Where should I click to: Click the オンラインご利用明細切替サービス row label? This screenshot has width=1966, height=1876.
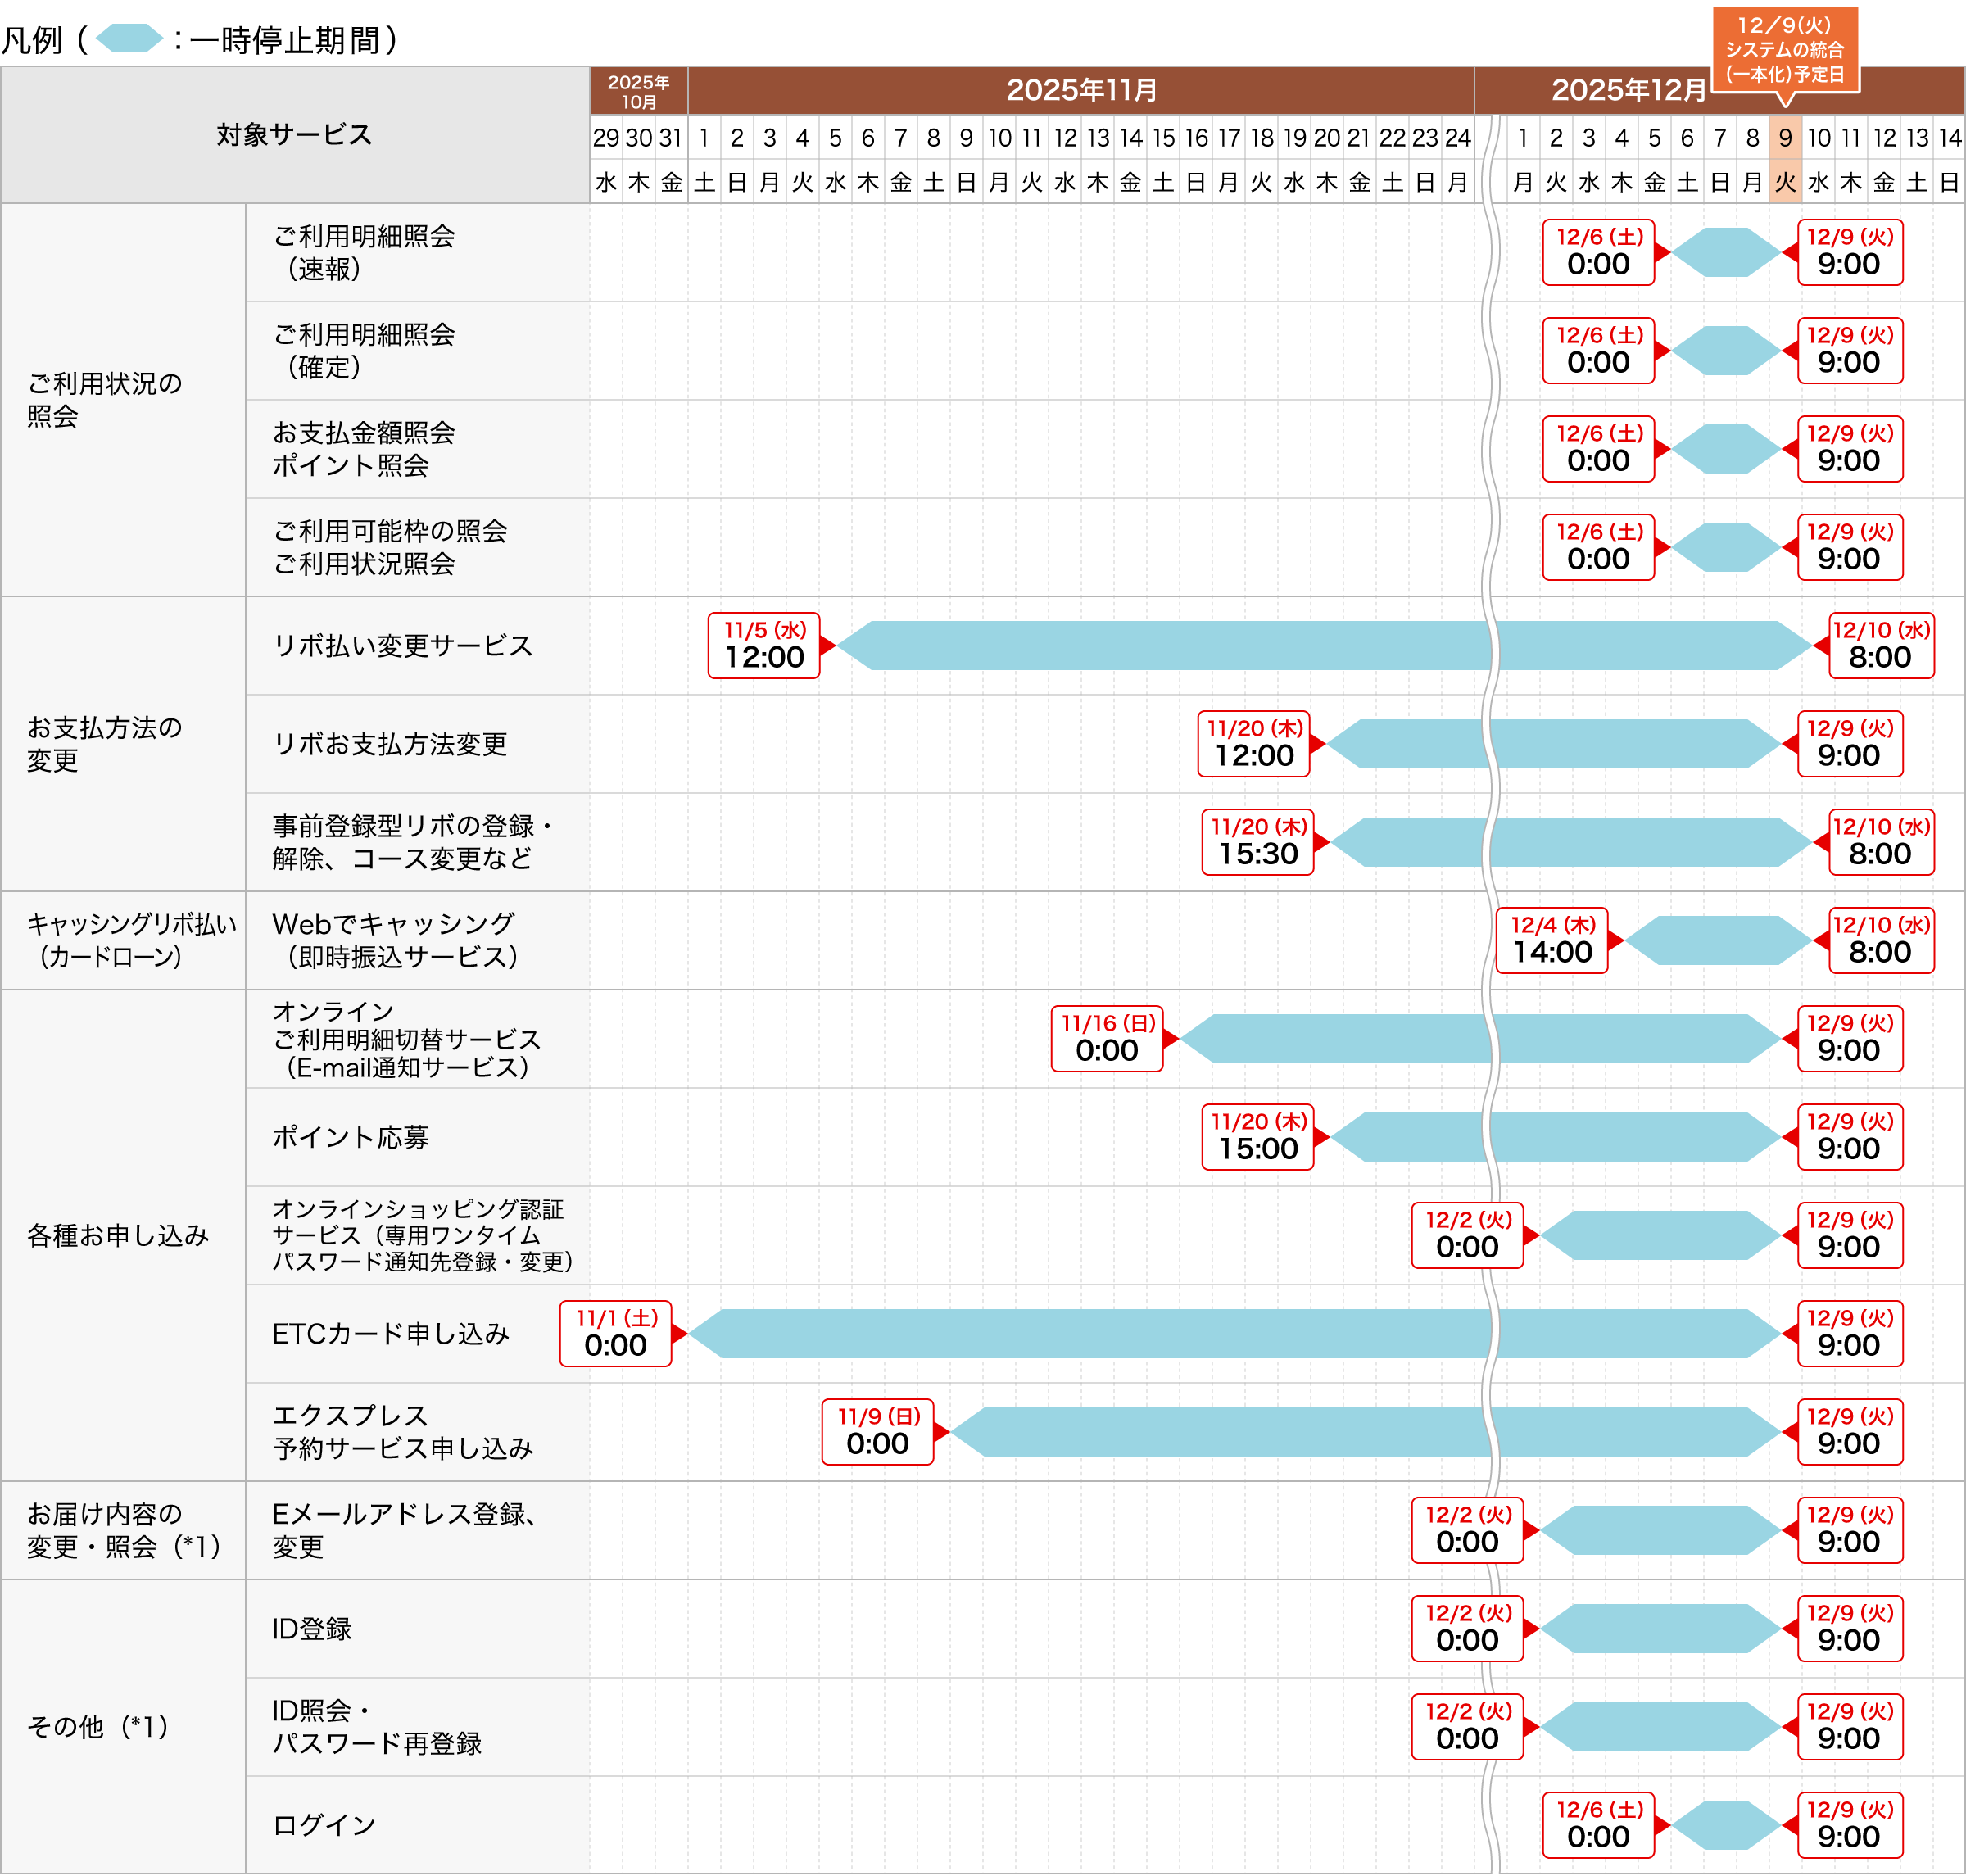point(407,1039)
